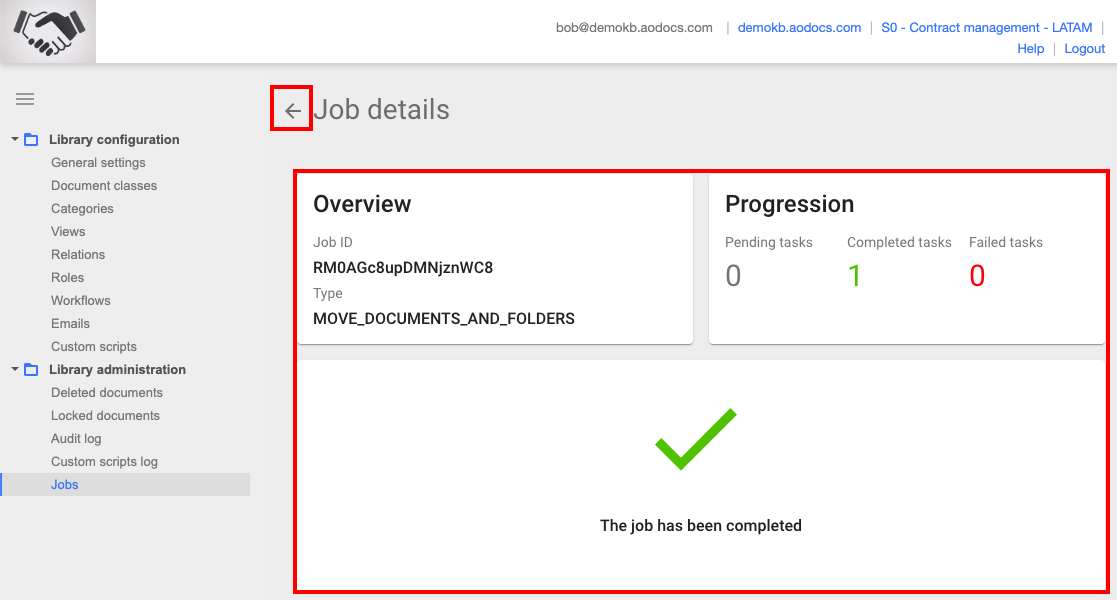
Task: Open S0 - Contract management - LATAM link
Action: [986, 28]
